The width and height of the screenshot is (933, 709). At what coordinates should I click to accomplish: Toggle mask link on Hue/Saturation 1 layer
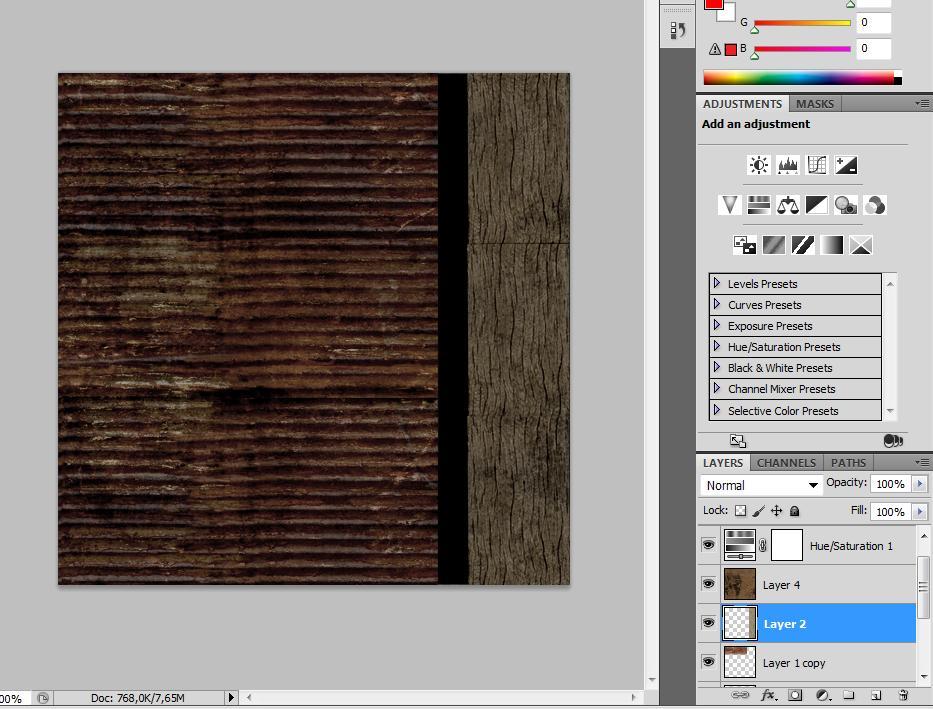click(763, 545)
